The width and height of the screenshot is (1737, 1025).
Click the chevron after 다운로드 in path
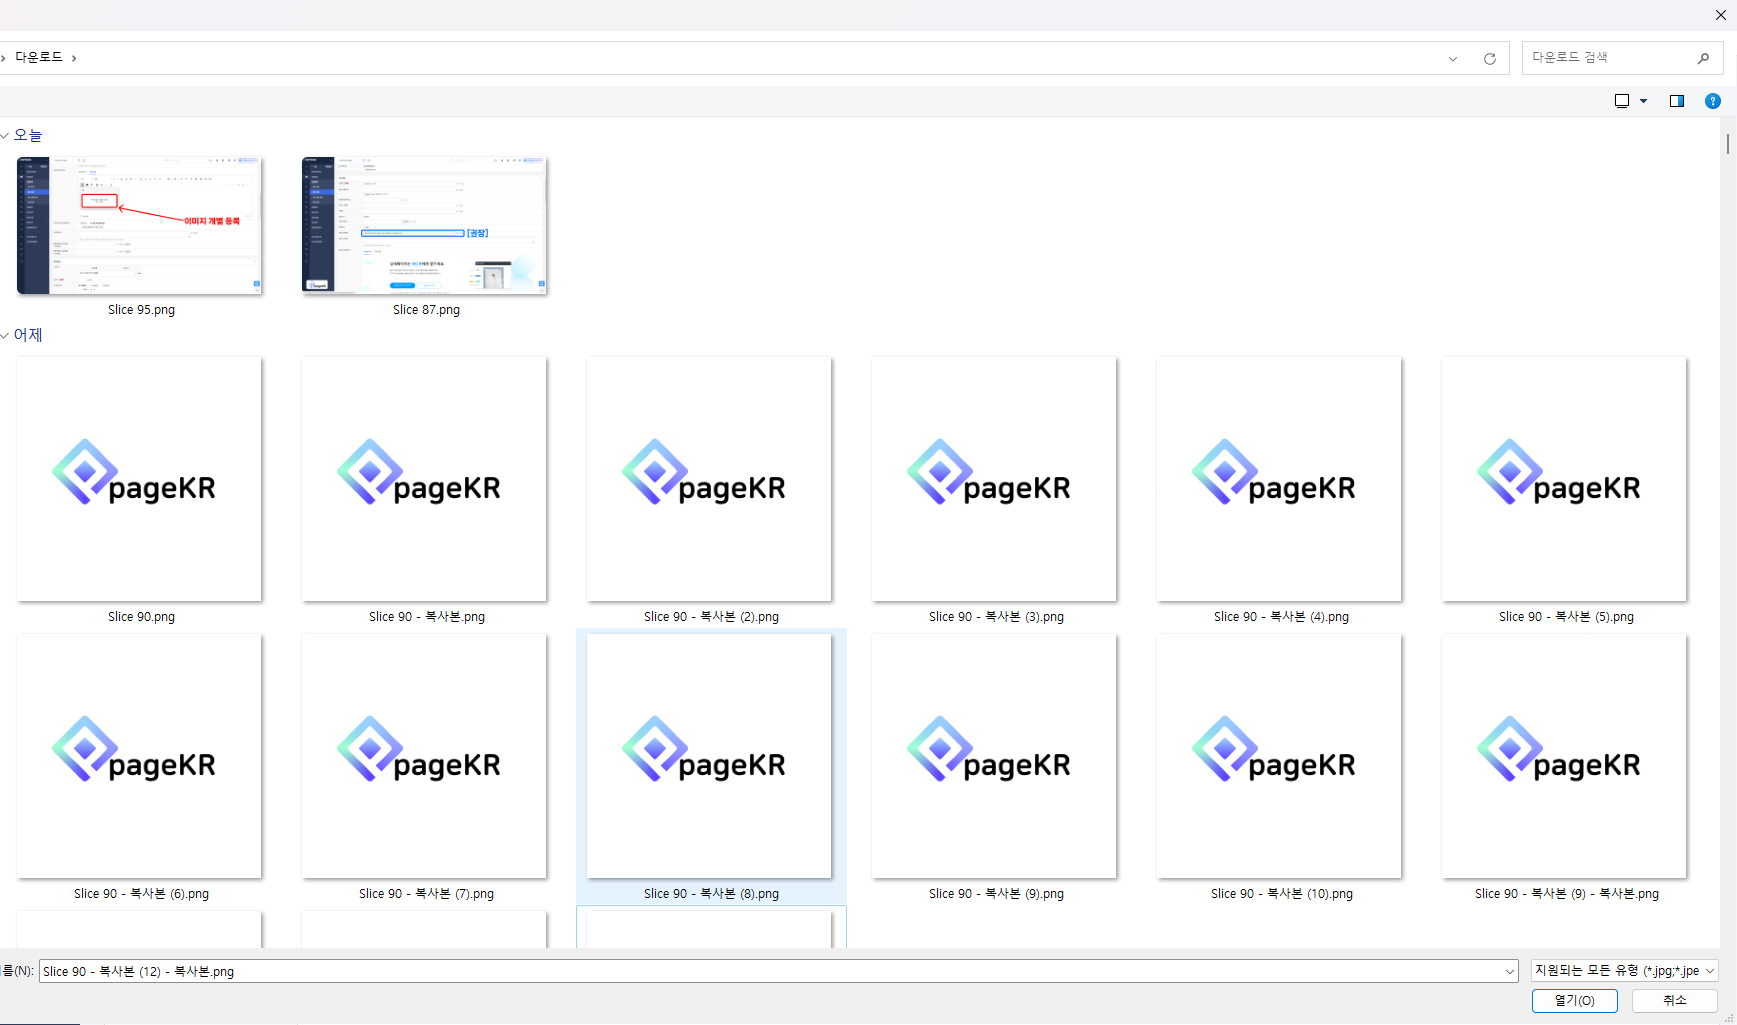(74, 58)
